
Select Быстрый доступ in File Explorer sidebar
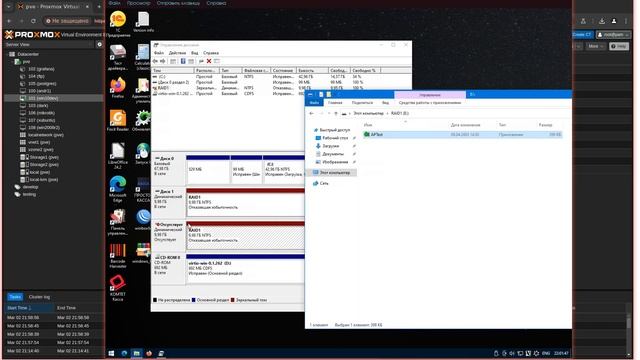coord(331,130)
